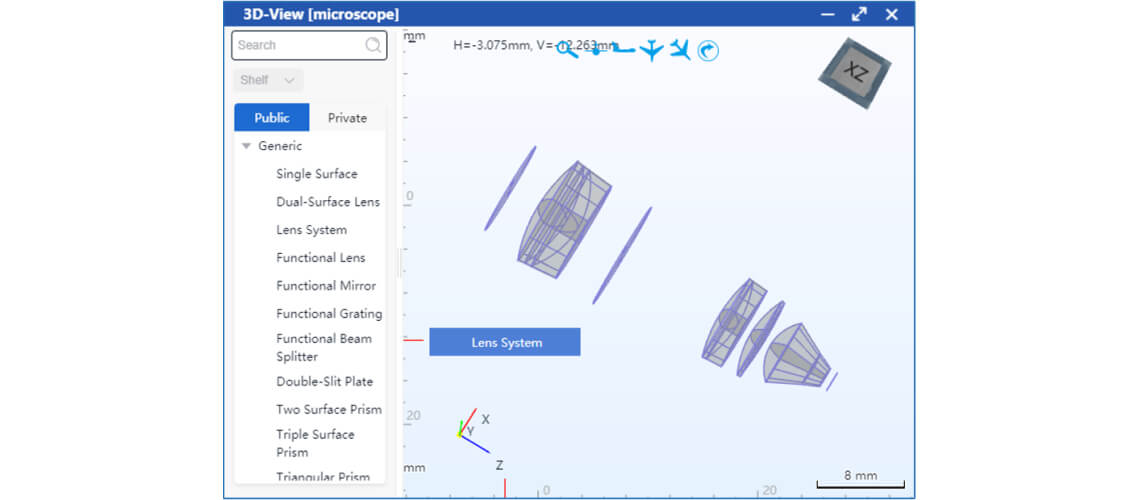1140x500 pixels.
Task: Click the L-shaped icon in the view toolbar
Action: (x=624, y=50)
